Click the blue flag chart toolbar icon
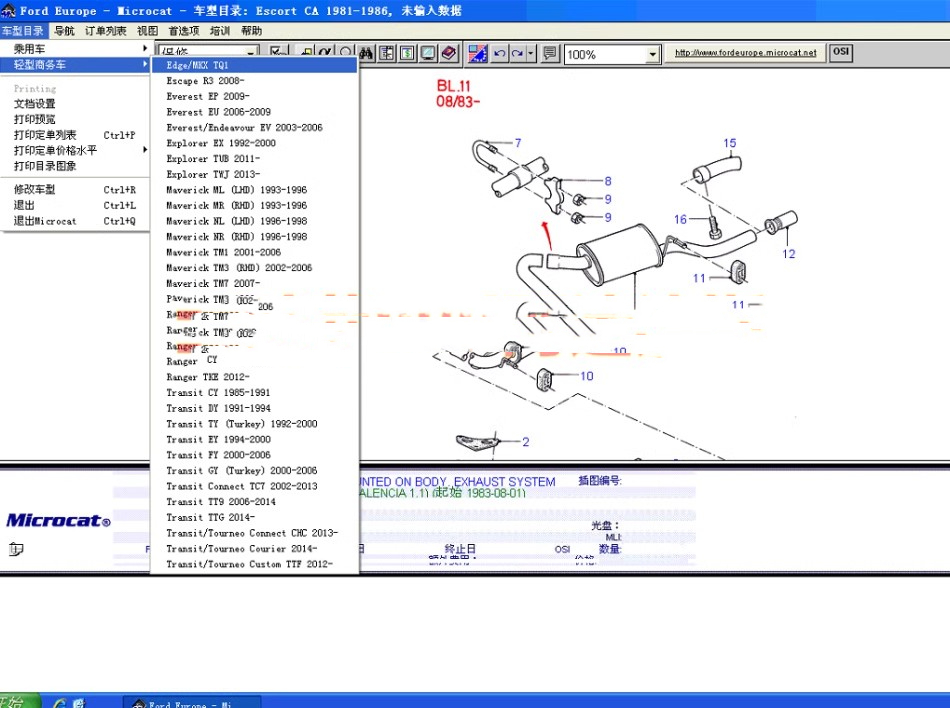 click(x=477, y=54)
